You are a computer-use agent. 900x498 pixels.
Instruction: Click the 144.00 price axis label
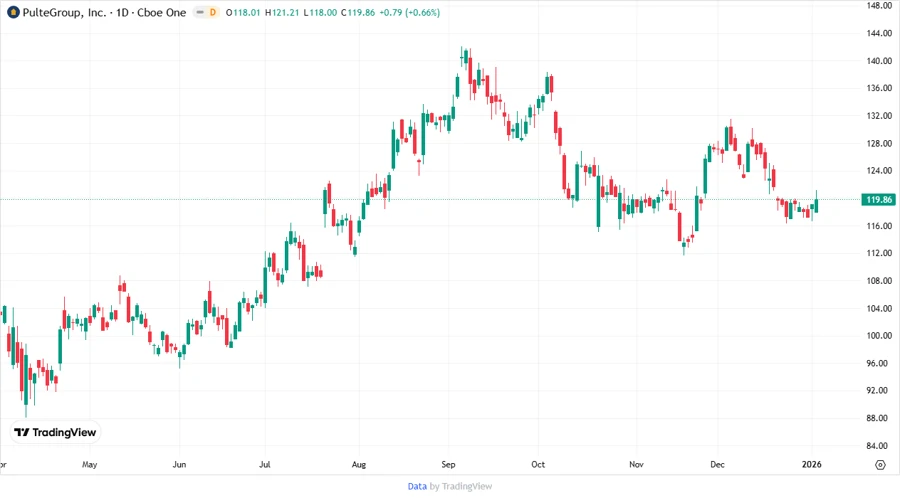879,33
